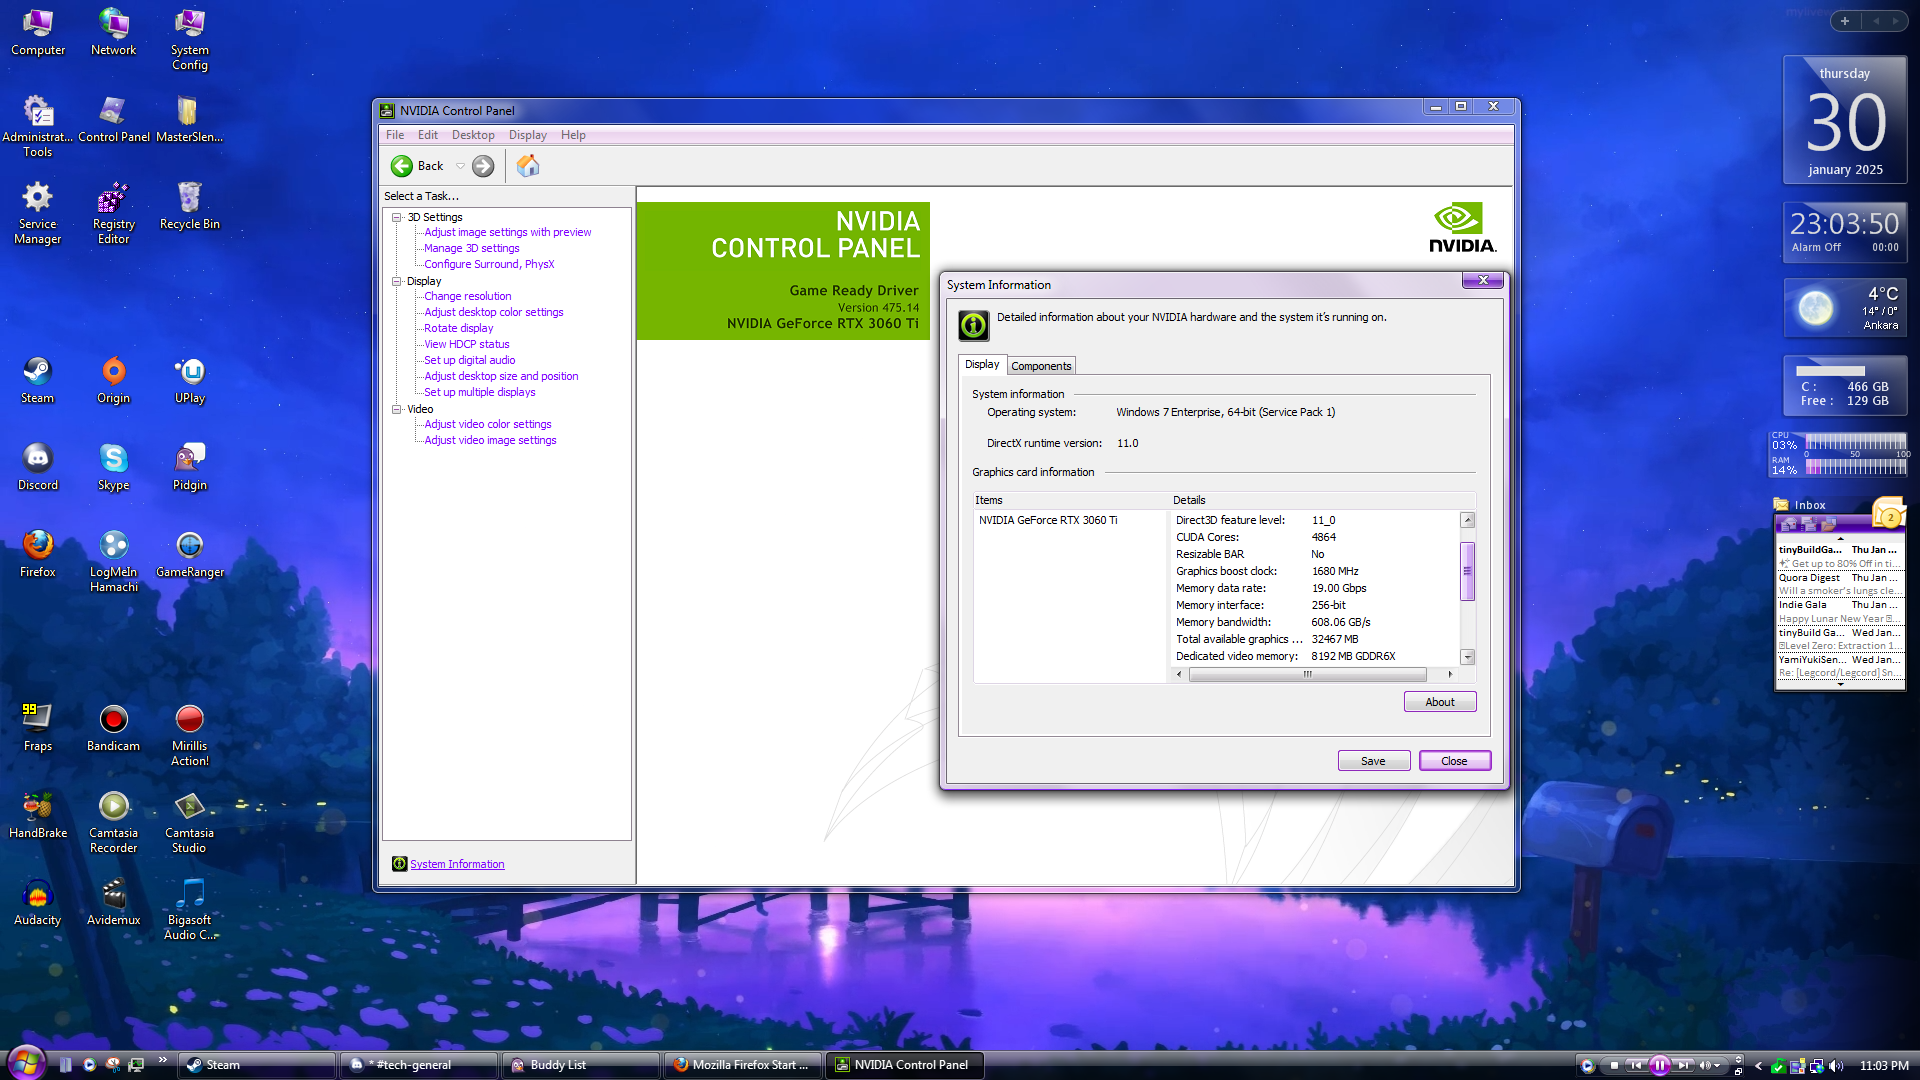This screenshot has height=1080, width=1920.
Task: Switch to Buddy List taskbar button
Action: click(x=579, y=1065)
